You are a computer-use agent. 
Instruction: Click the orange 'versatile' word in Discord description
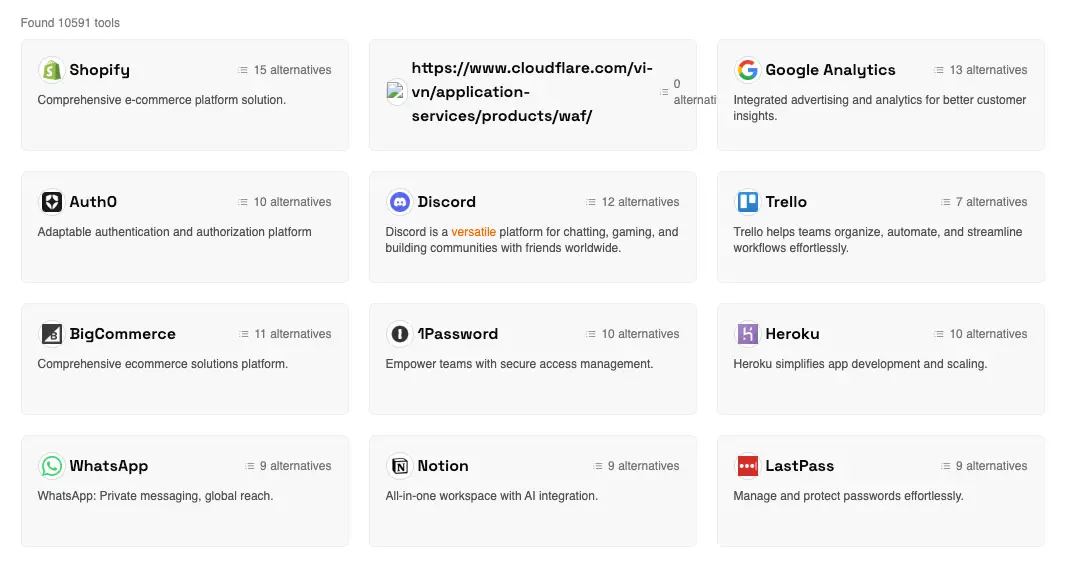click(473, 232)
